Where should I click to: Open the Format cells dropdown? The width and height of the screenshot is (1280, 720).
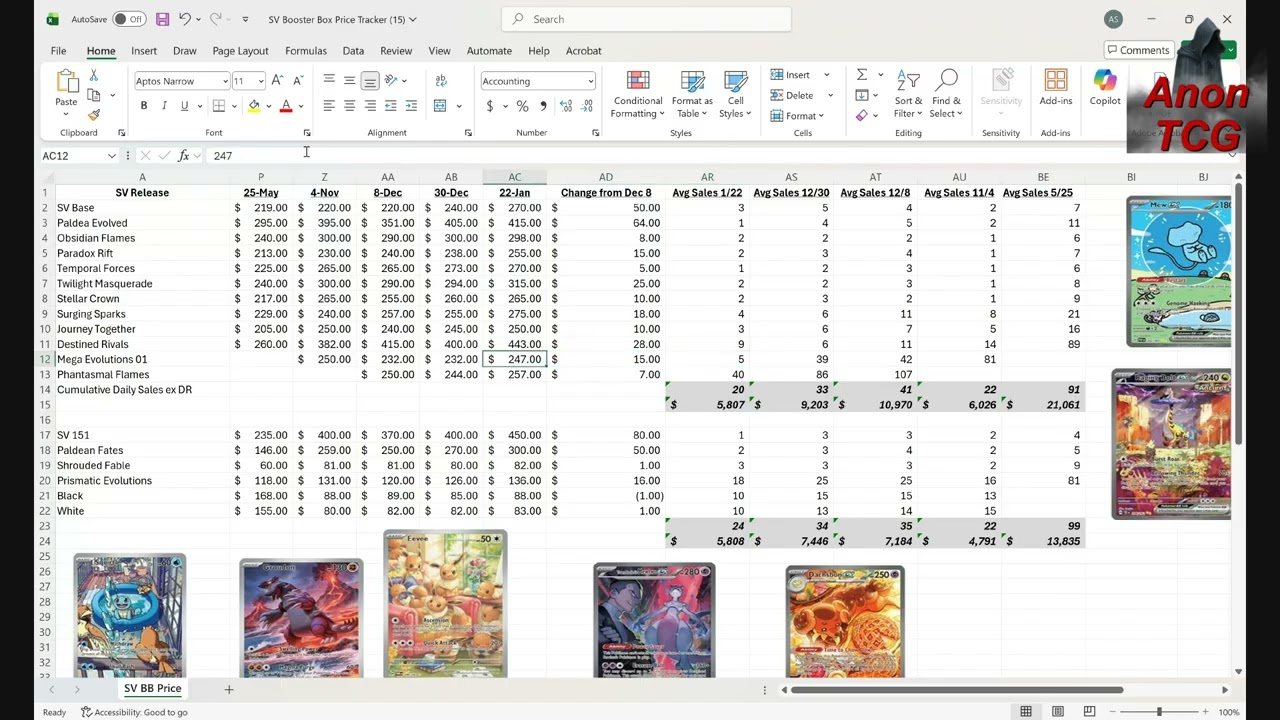pos(797,116)
